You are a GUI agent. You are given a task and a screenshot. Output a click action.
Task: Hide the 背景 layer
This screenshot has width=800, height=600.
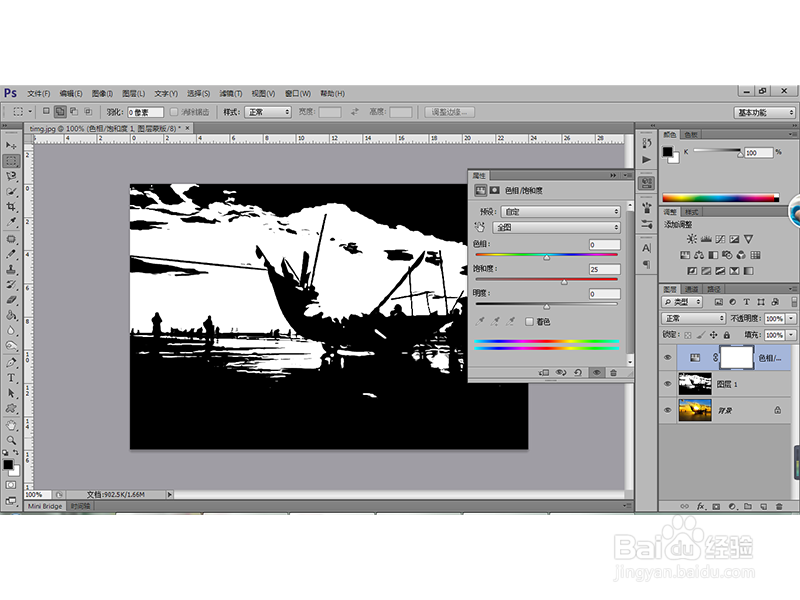(667, 410)
